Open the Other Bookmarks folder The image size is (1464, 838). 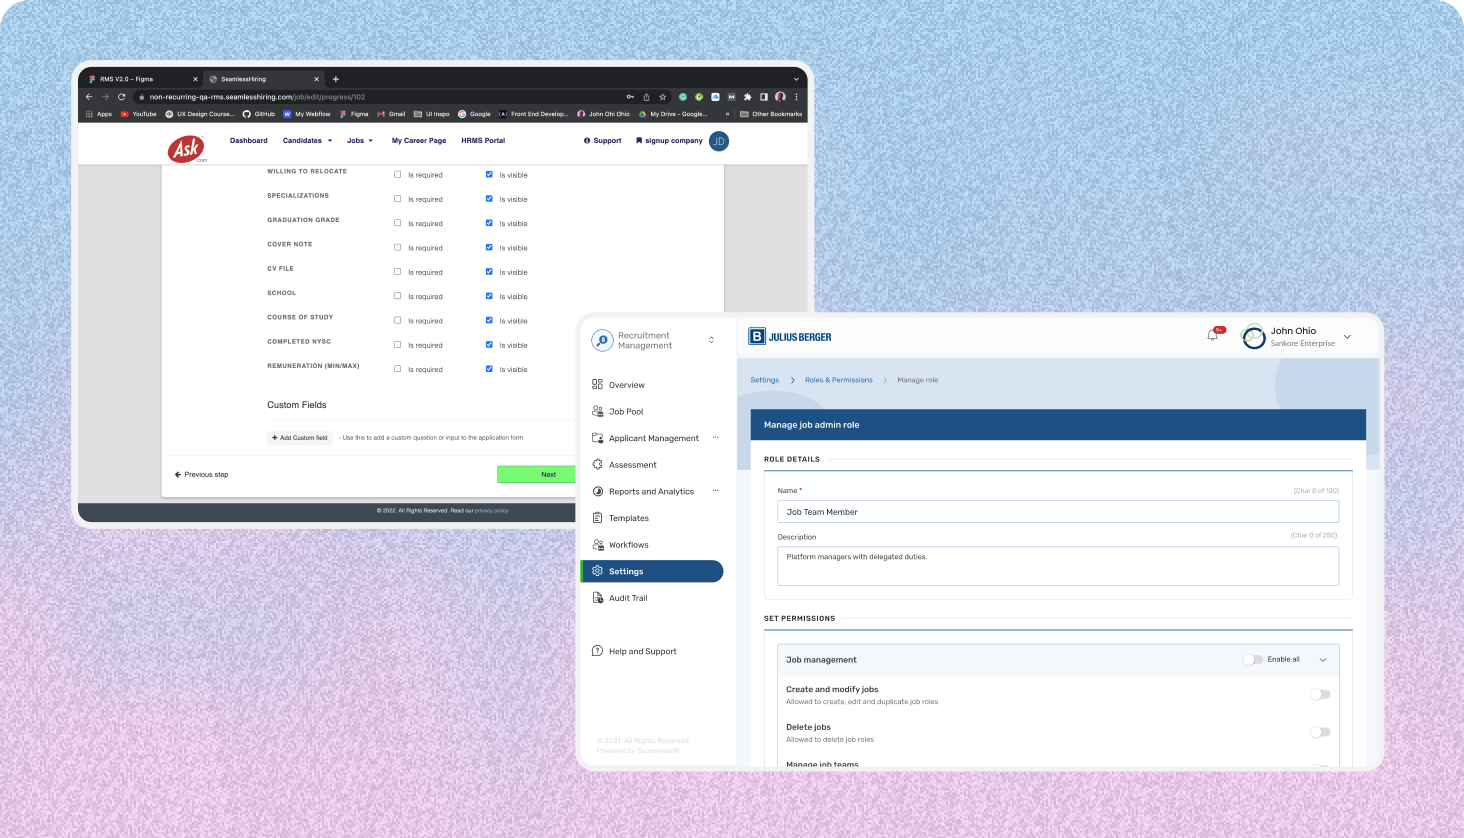coord(771,114)
